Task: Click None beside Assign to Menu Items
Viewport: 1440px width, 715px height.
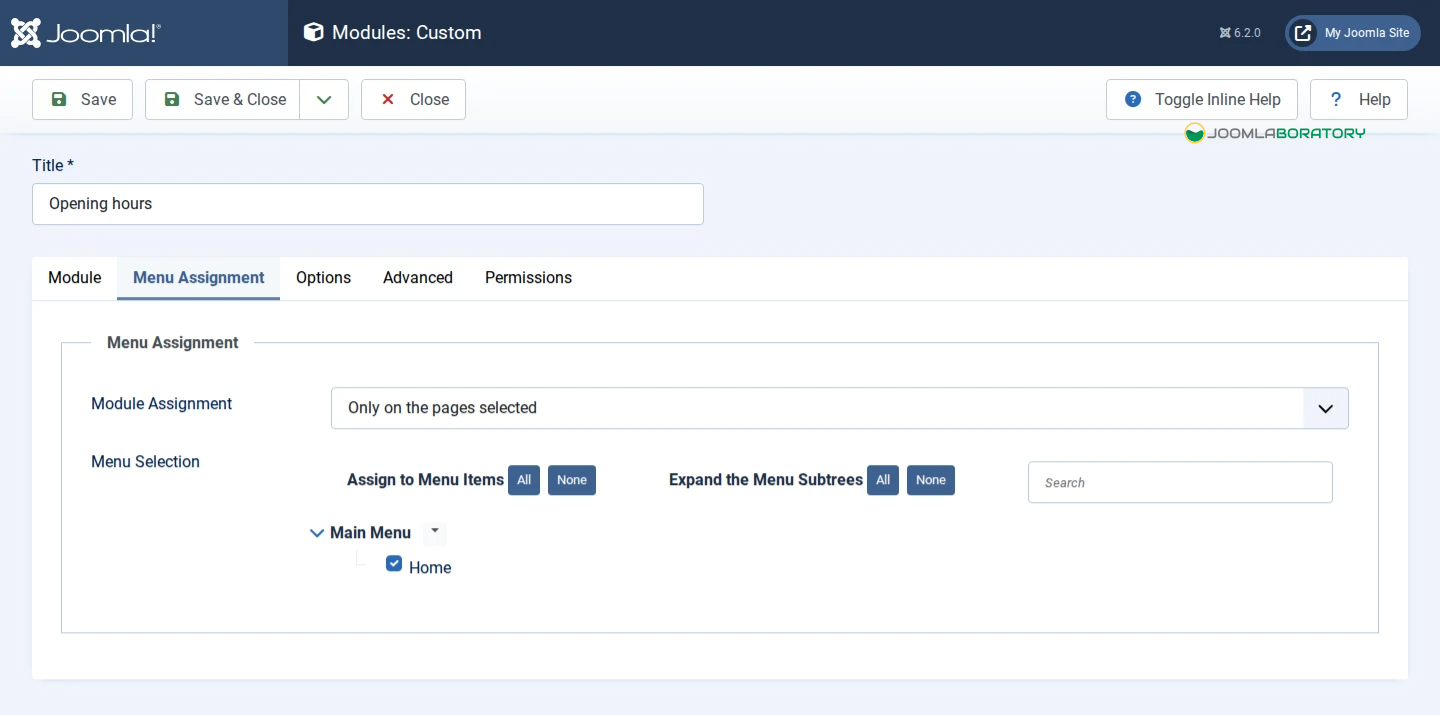Action: click(572, 480)
